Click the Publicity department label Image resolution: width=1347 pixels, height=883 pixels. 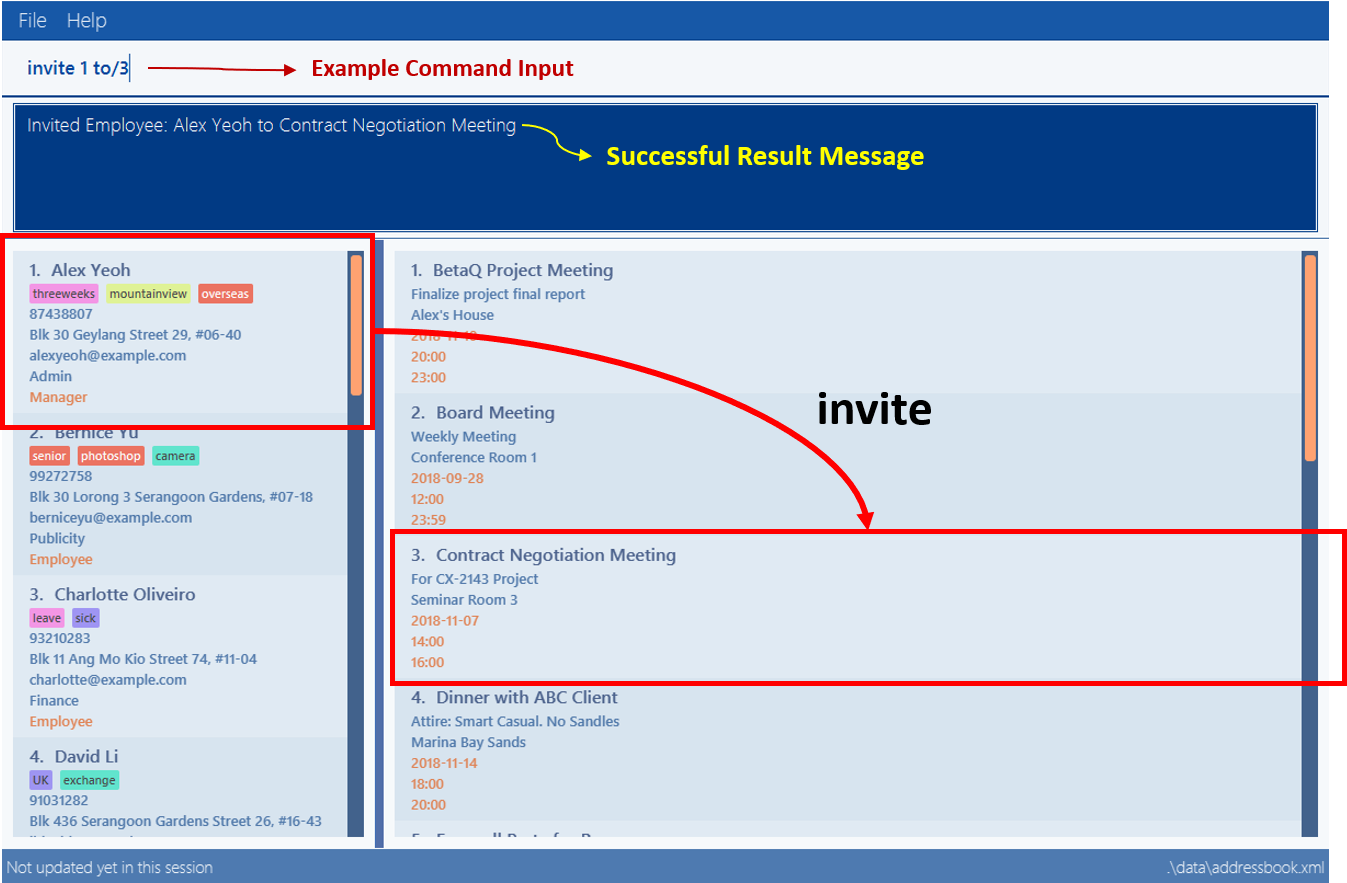click(57, 539)
